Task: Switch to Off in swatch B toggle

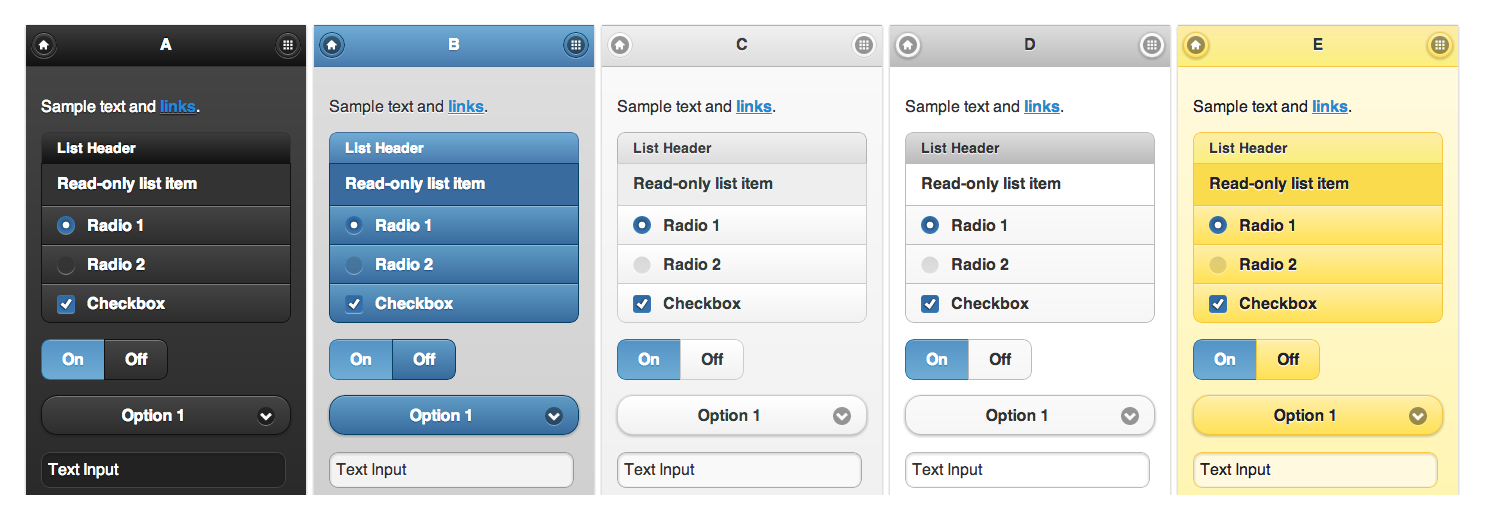Action: pyautogui.click(x=424, y=360)
